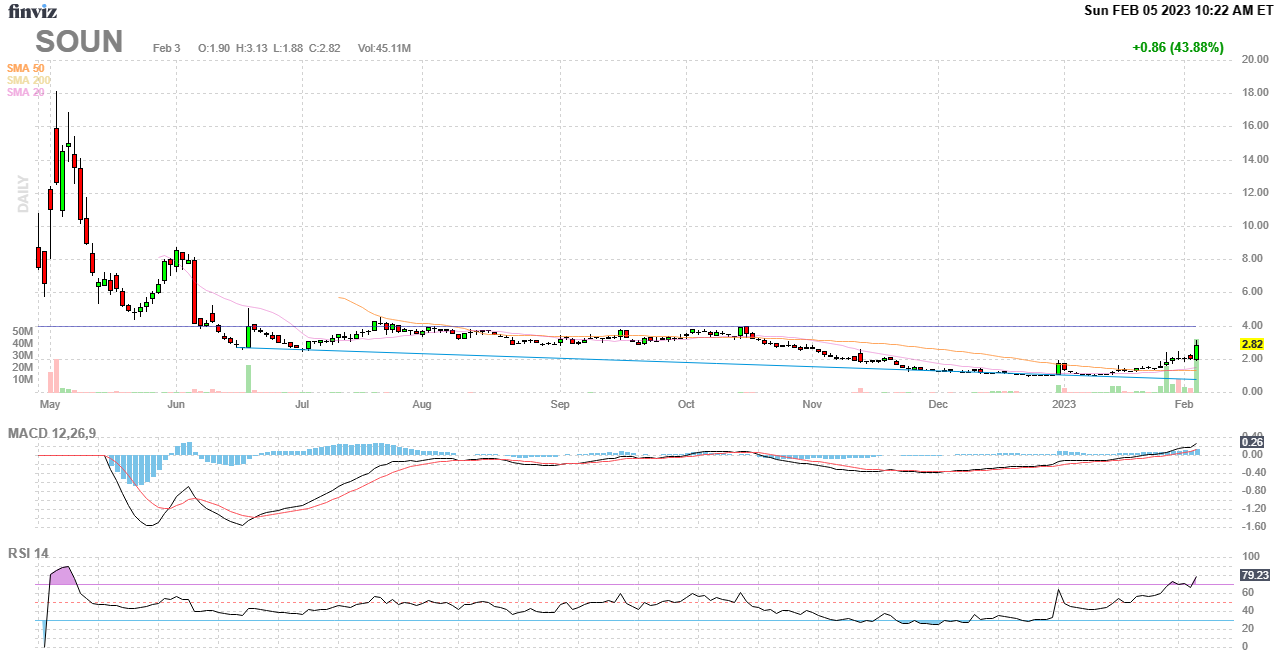The image size is (1282, 662).
Task: Click the 79.23 RSI value tag
Action: (x=1254, y=575)
